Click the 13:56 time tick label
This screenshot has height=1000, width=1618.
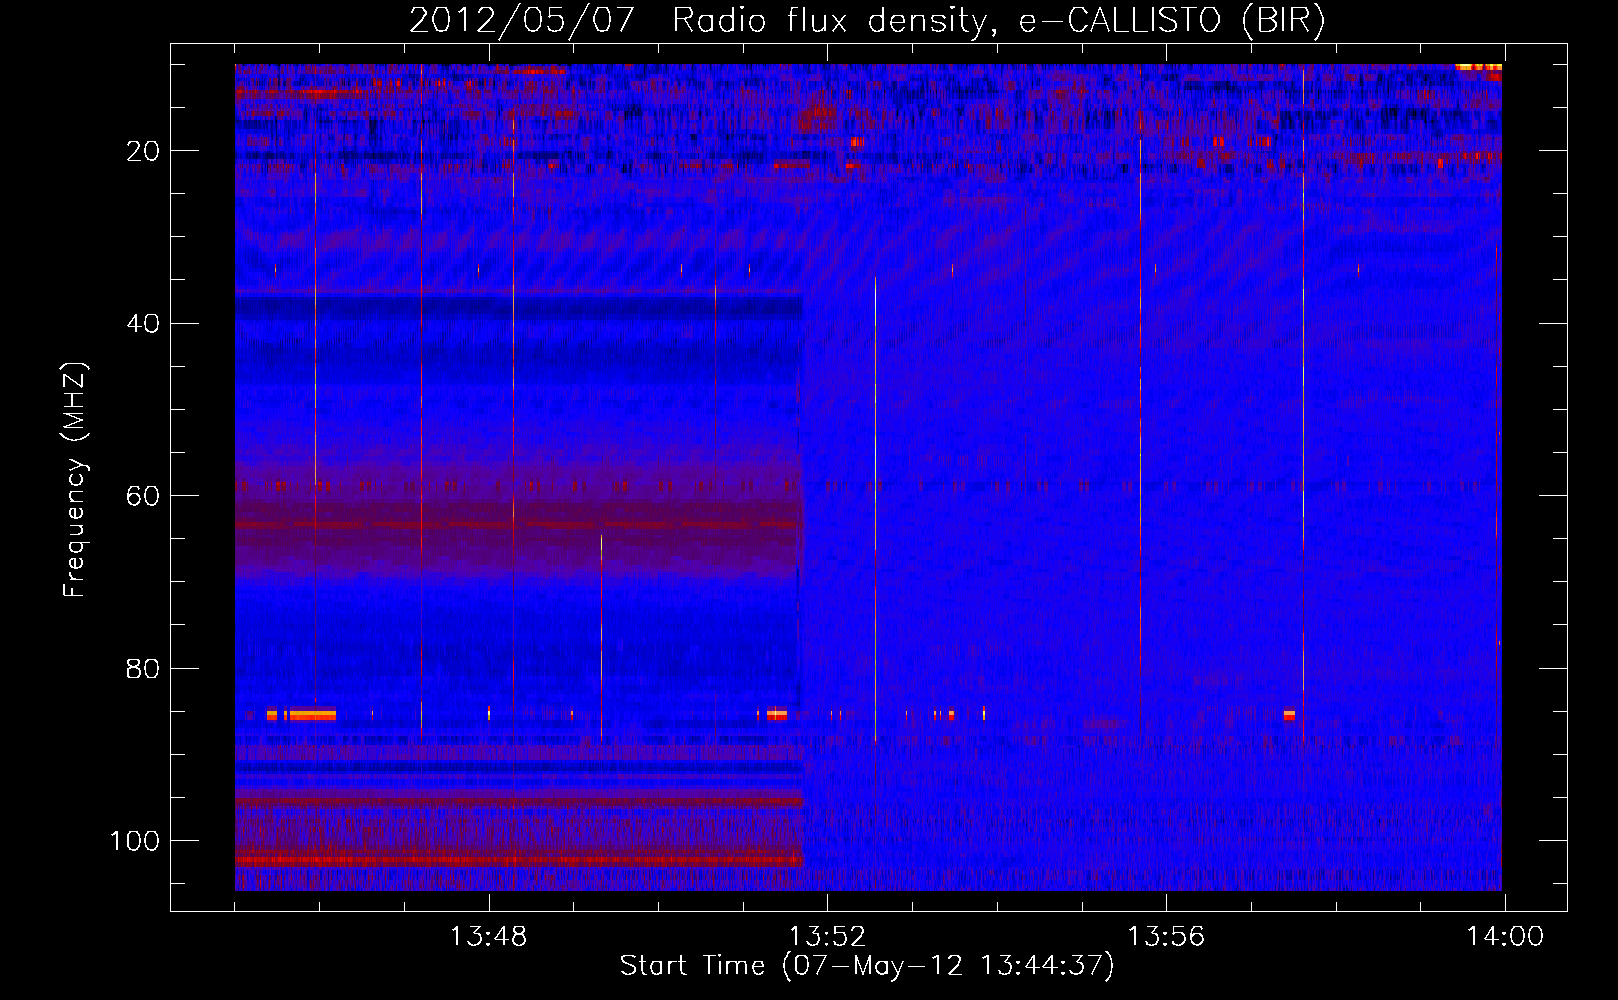pos(1166,937)
